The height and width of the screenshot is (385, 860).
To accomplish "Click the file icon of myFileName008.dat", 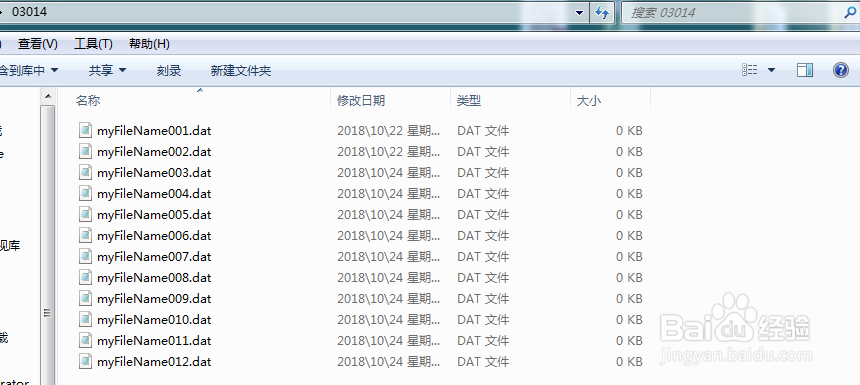I will coord(85,278).
